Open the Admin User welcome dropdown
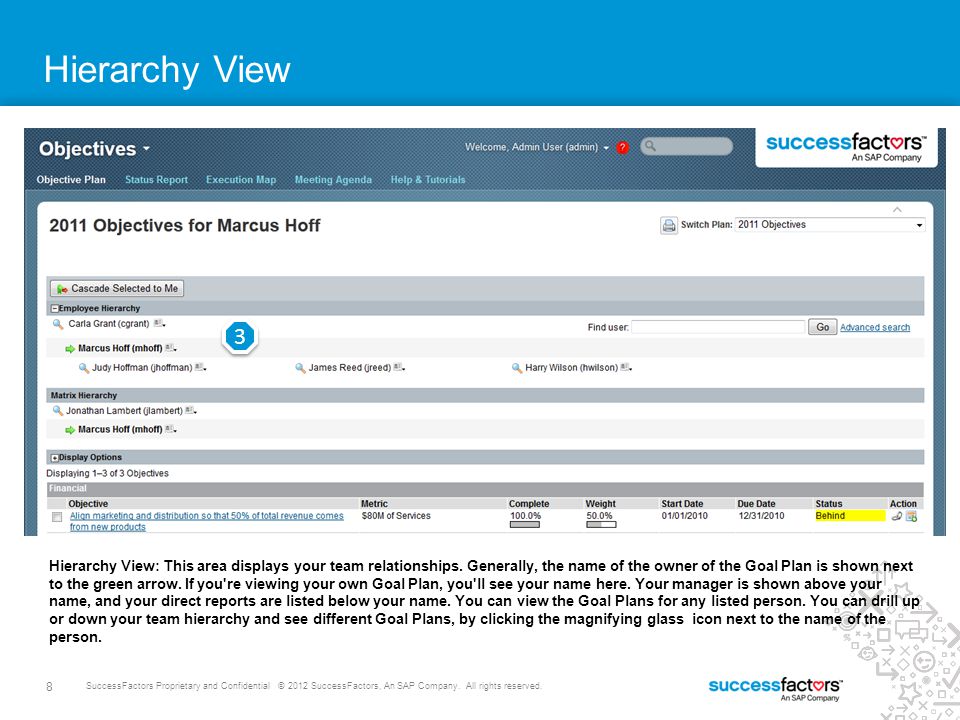This screenshot has width=960, height=720. click(537, 148)
